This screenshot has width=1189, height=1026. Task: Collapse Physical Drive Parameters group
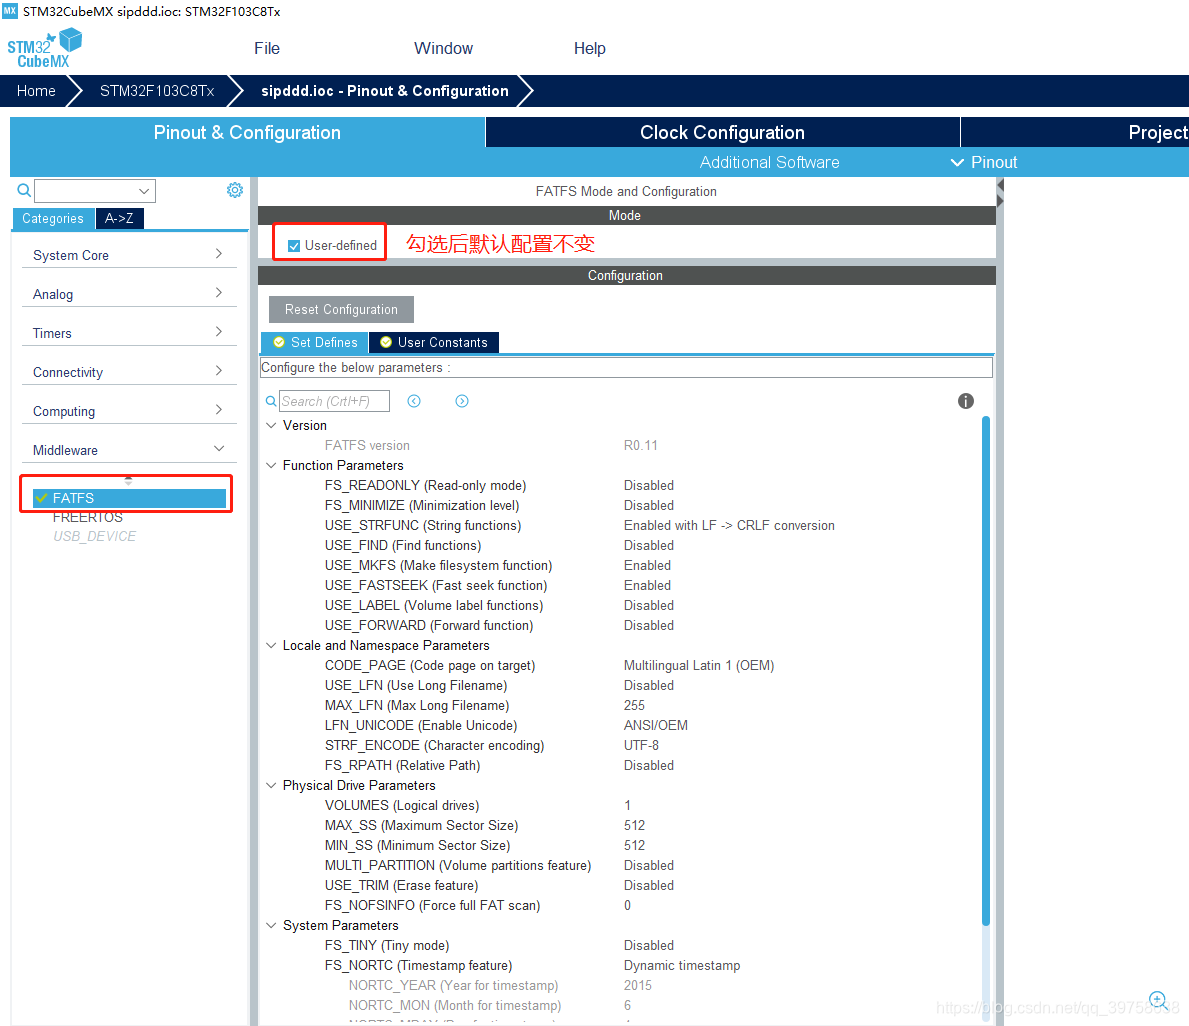tap(271, 786)
